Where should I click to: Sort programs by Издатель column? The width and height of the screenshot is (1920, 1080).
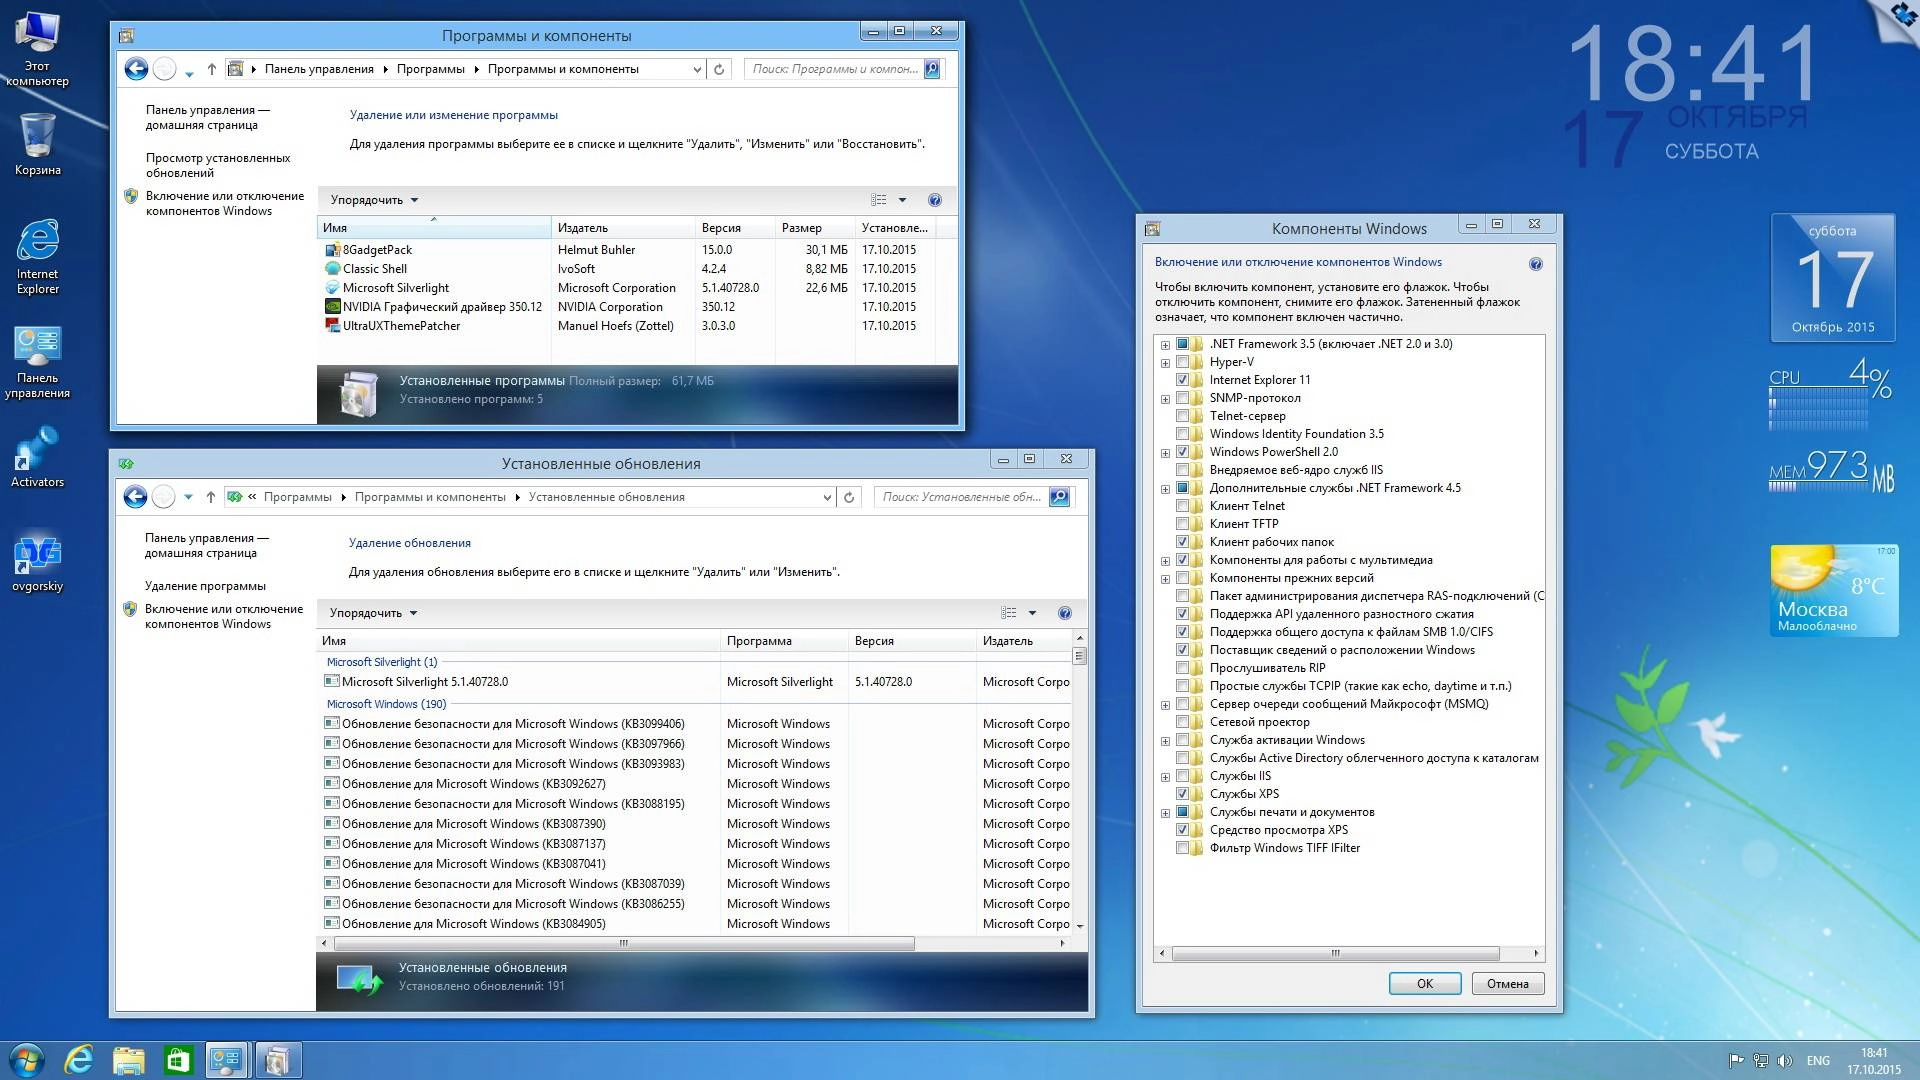623,228
